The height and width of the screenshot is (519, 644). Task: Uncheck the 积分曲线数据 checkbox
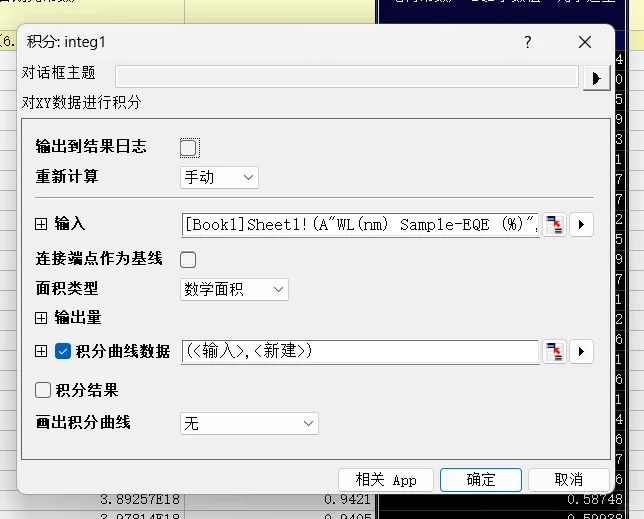coord(63,351)
